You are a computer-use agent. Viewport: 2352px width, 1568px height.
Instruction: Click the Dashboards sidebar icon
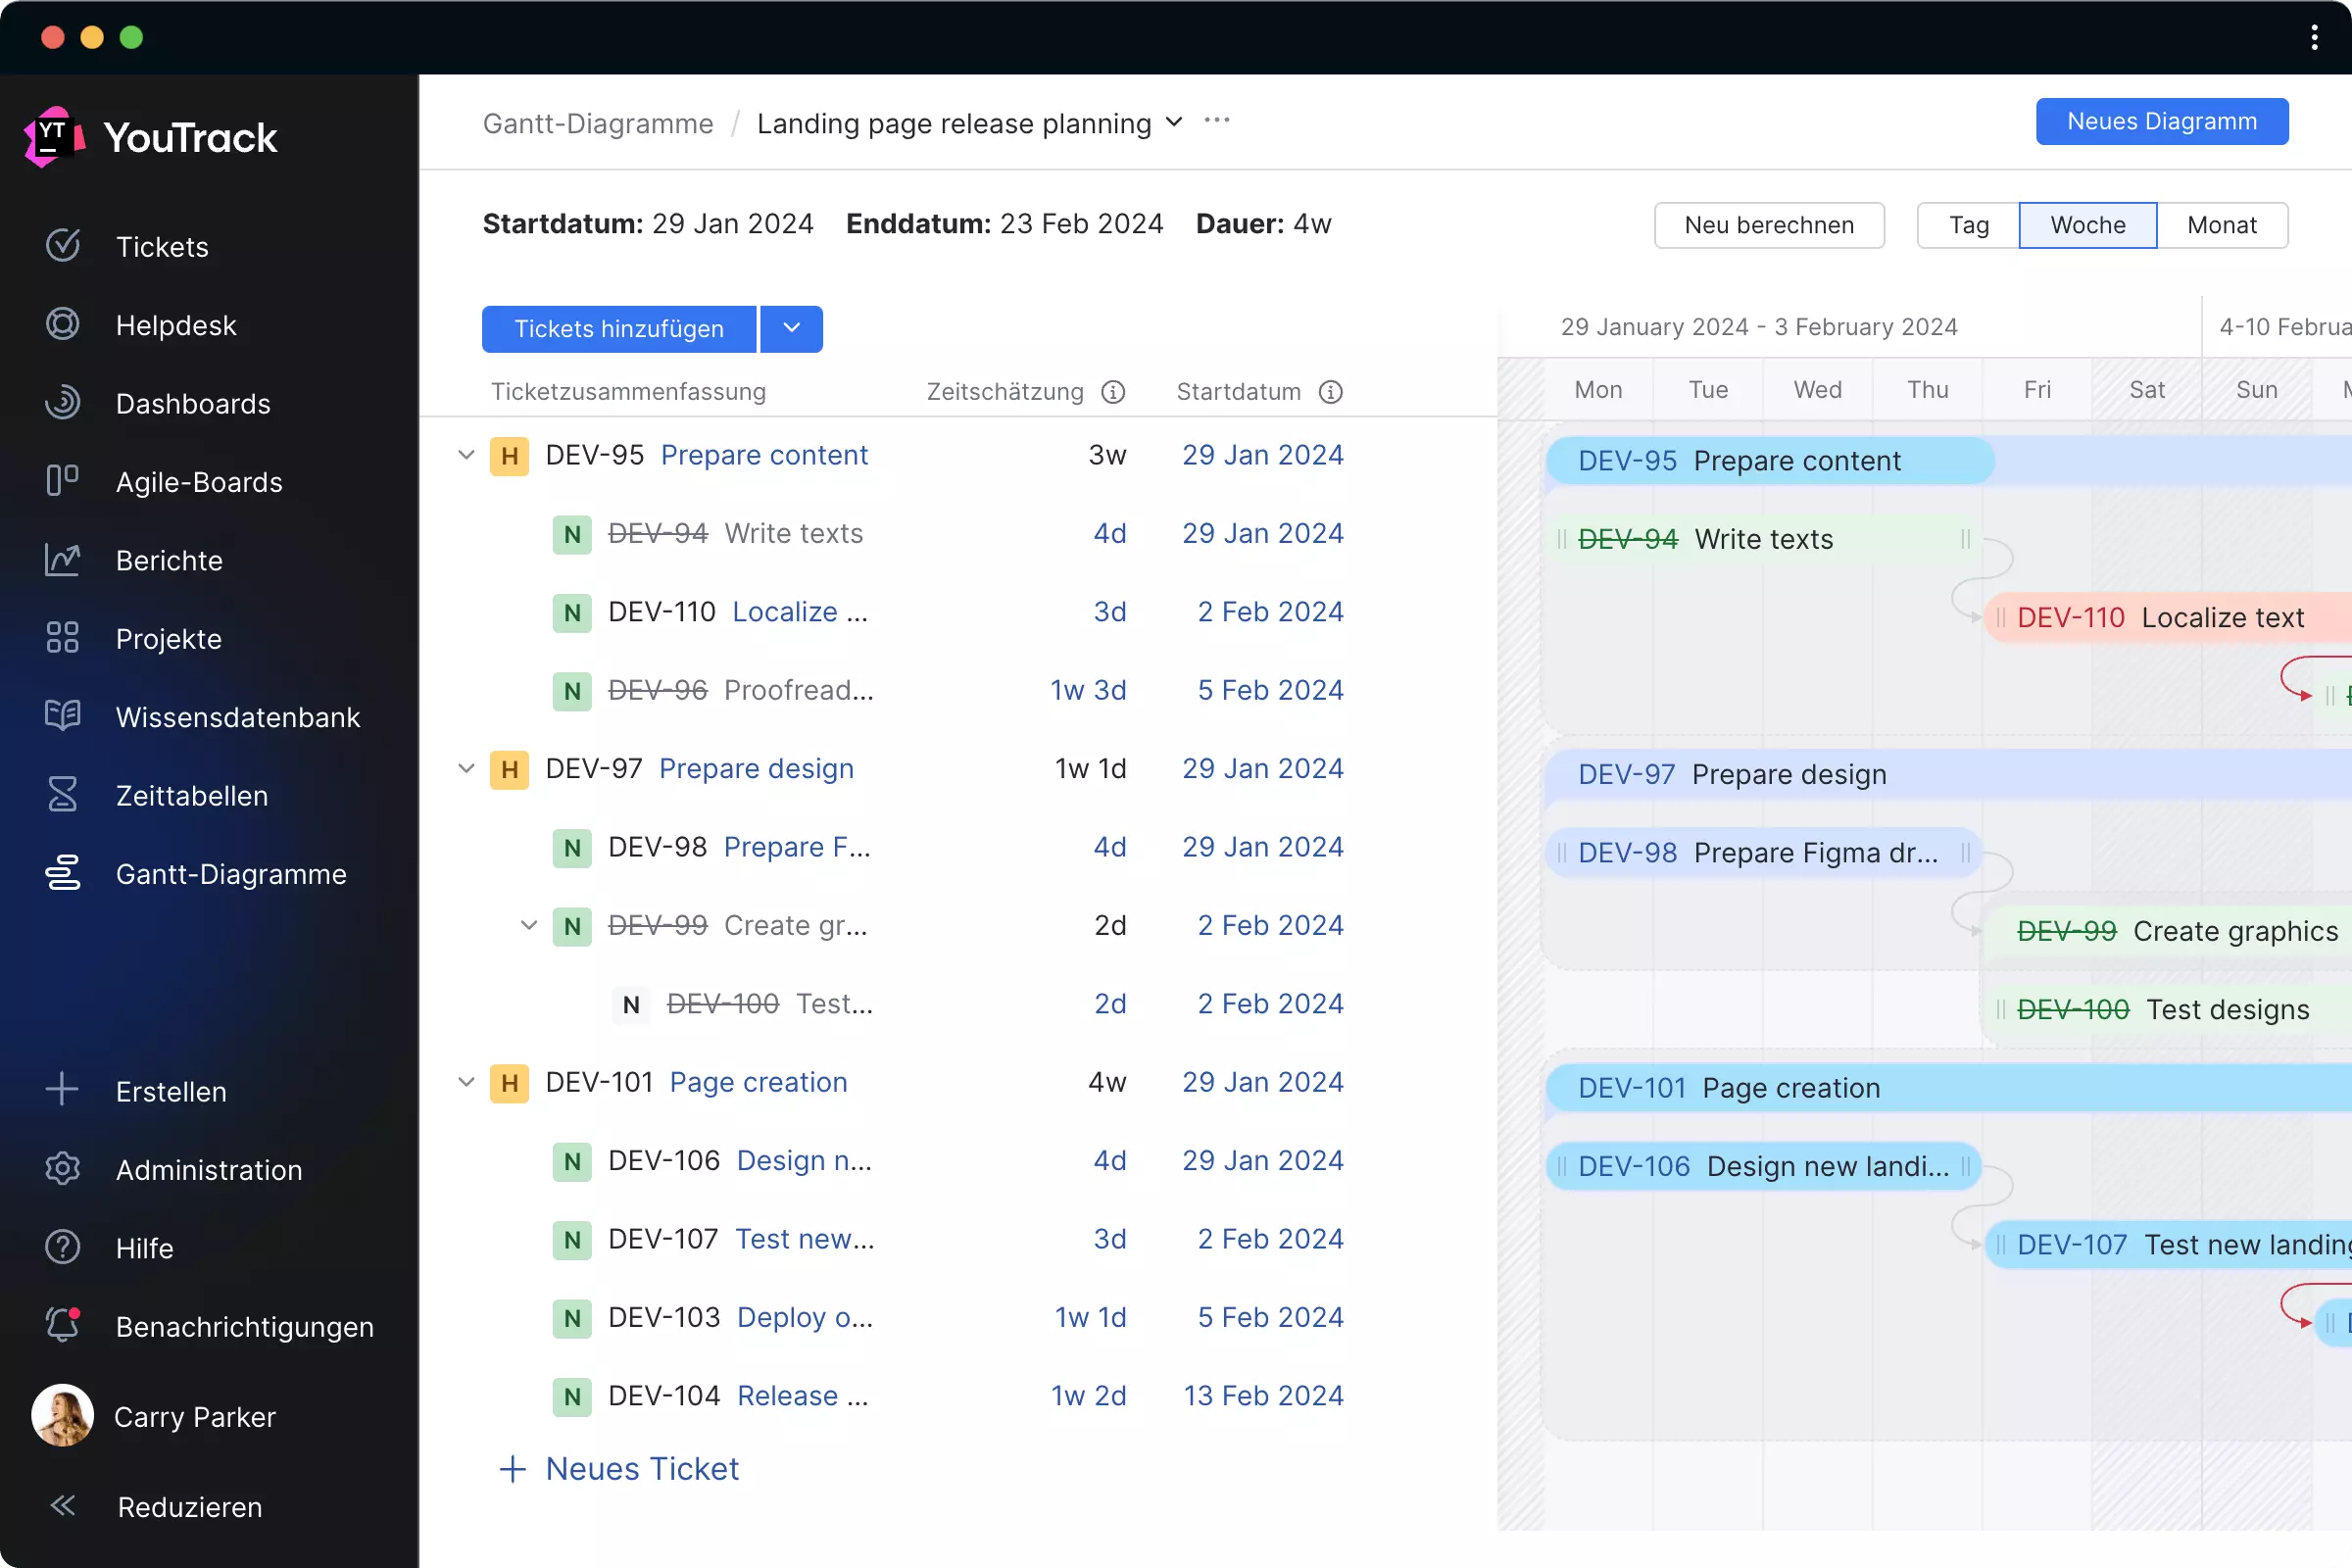(63, 401)
